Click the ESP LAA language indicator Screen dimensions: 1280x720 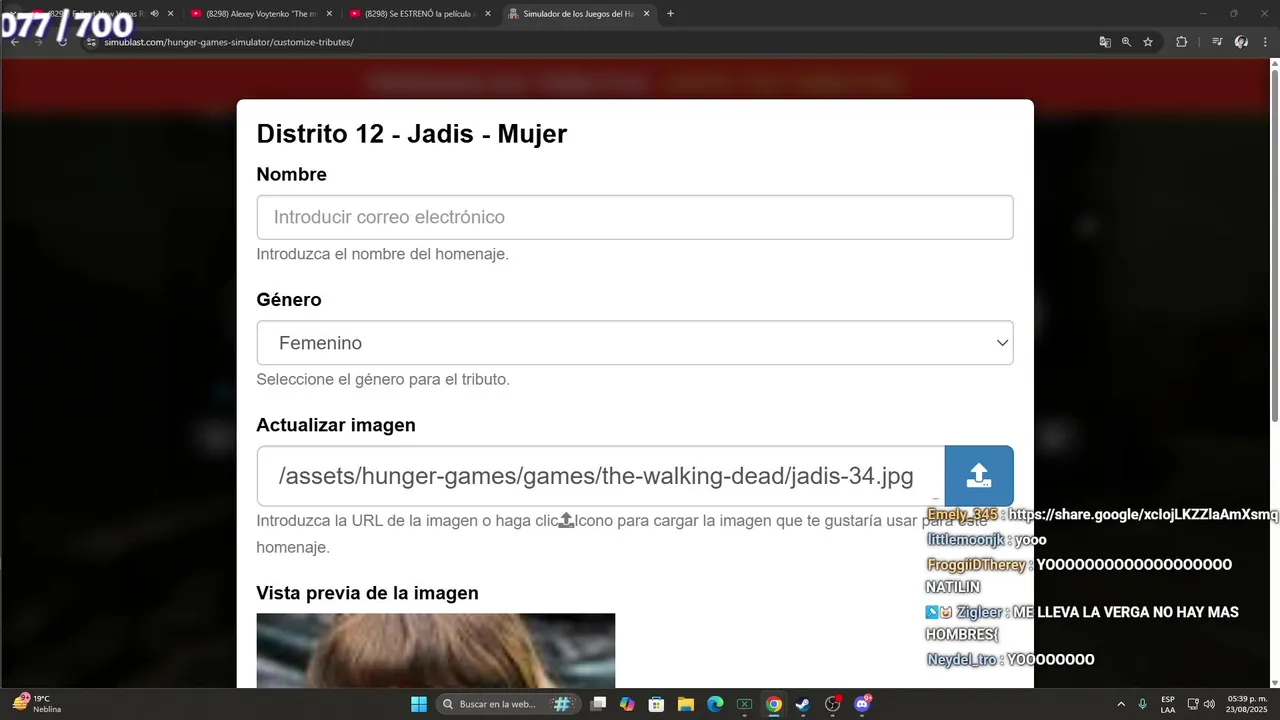(x=1168, y=704)
